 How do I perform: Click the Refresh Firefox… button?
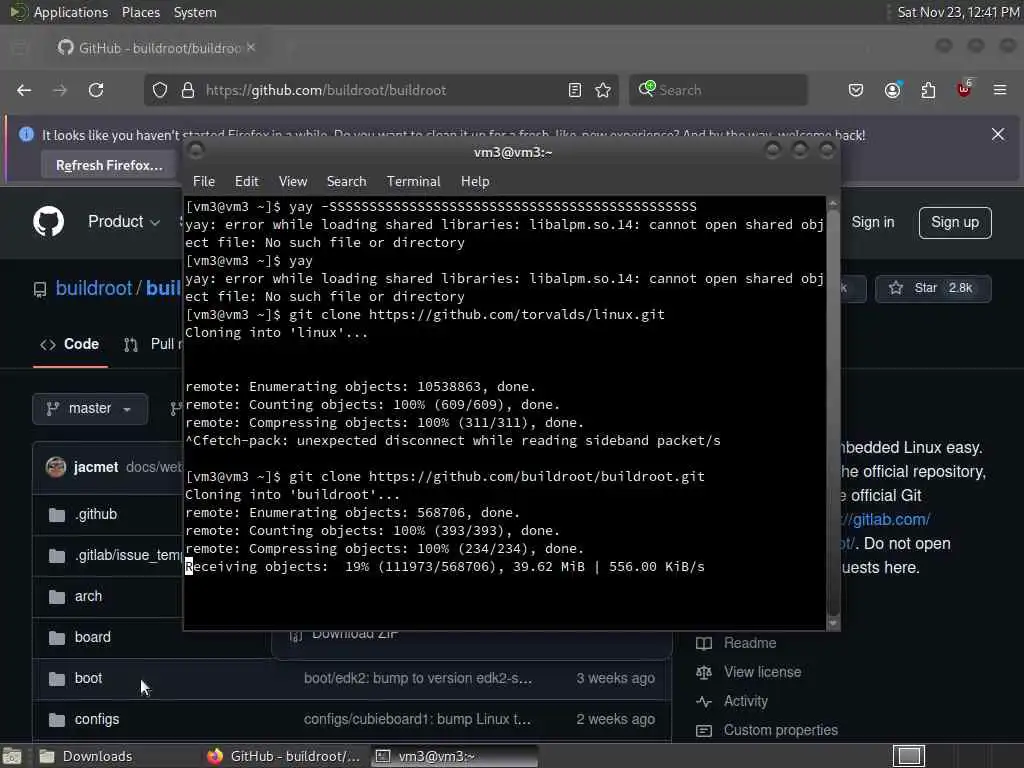(109, 165)
